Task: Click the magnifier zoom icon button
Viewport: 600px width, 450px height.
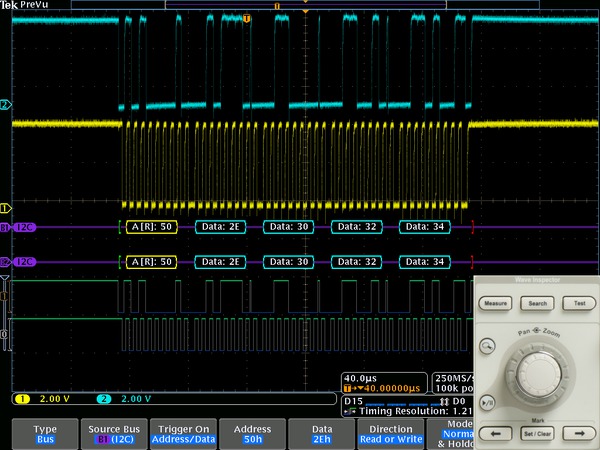Action: 487,346
